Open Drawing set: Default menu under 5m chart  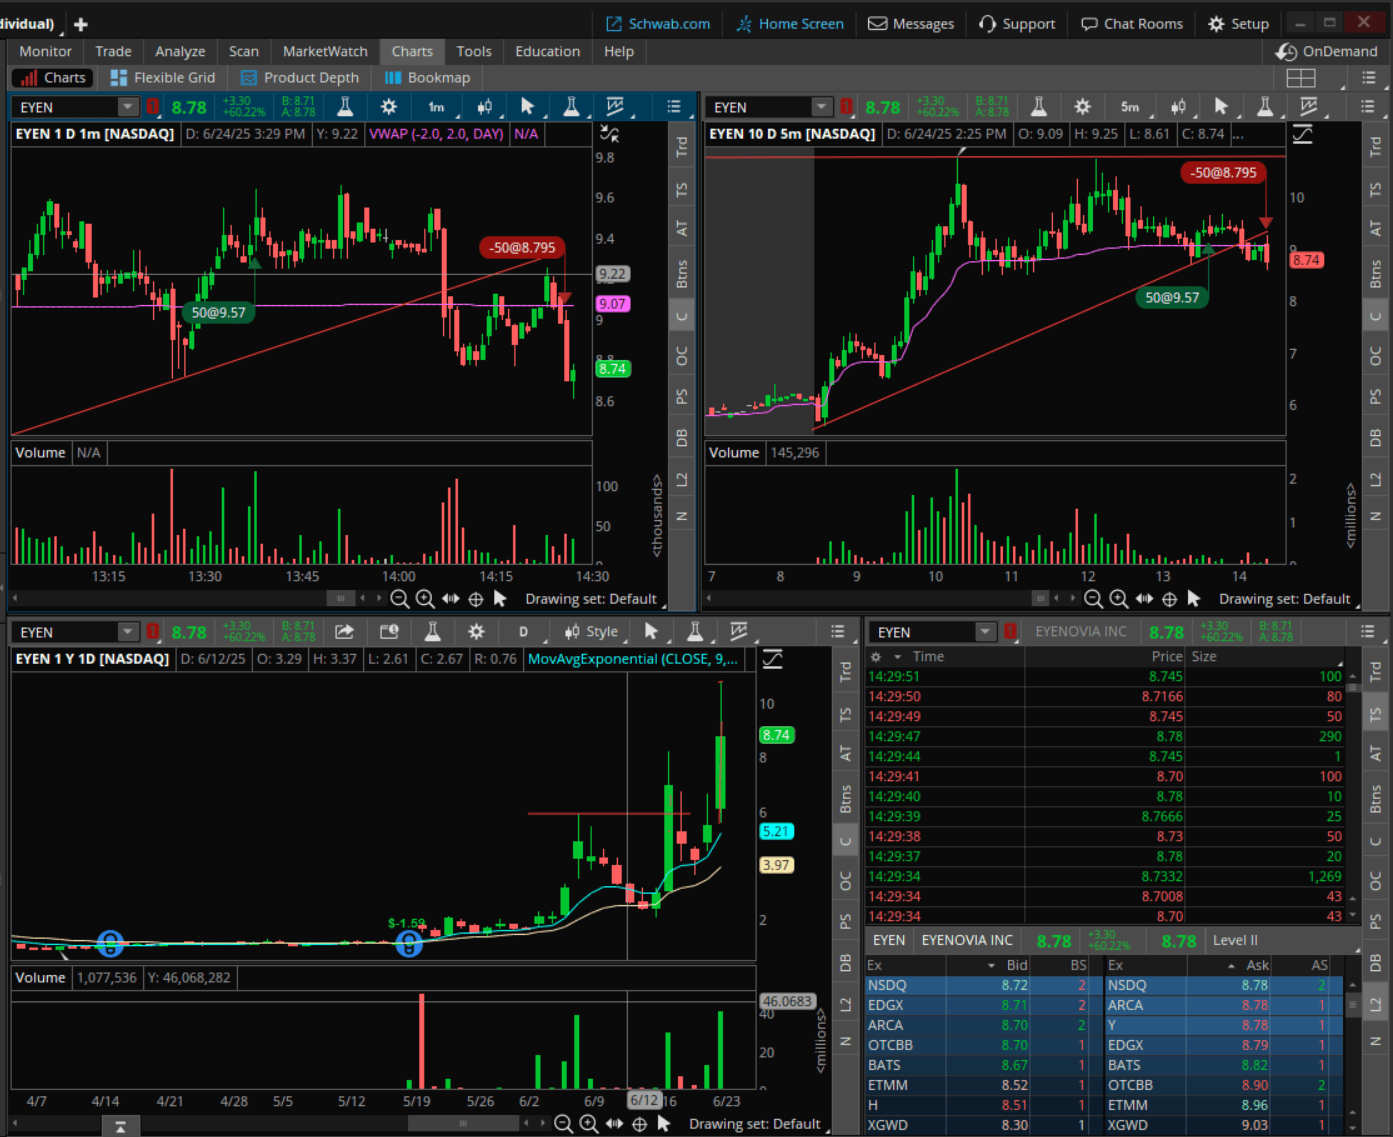coord(1288,599)
